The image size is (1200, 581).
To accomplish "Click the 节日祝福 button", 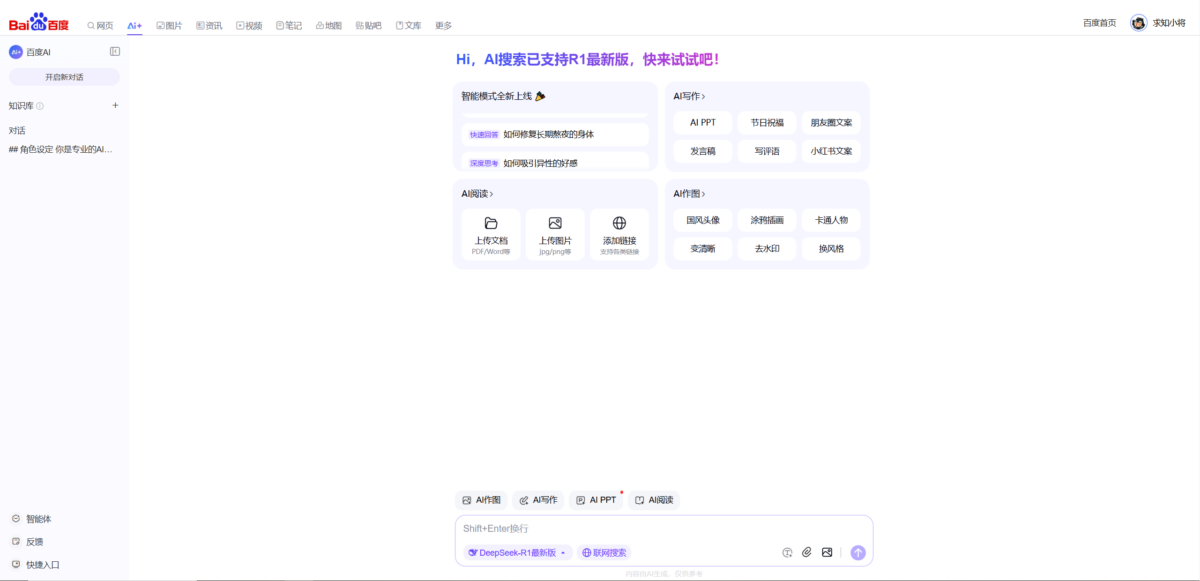I will pyautogui.click(x=767, y=123).
